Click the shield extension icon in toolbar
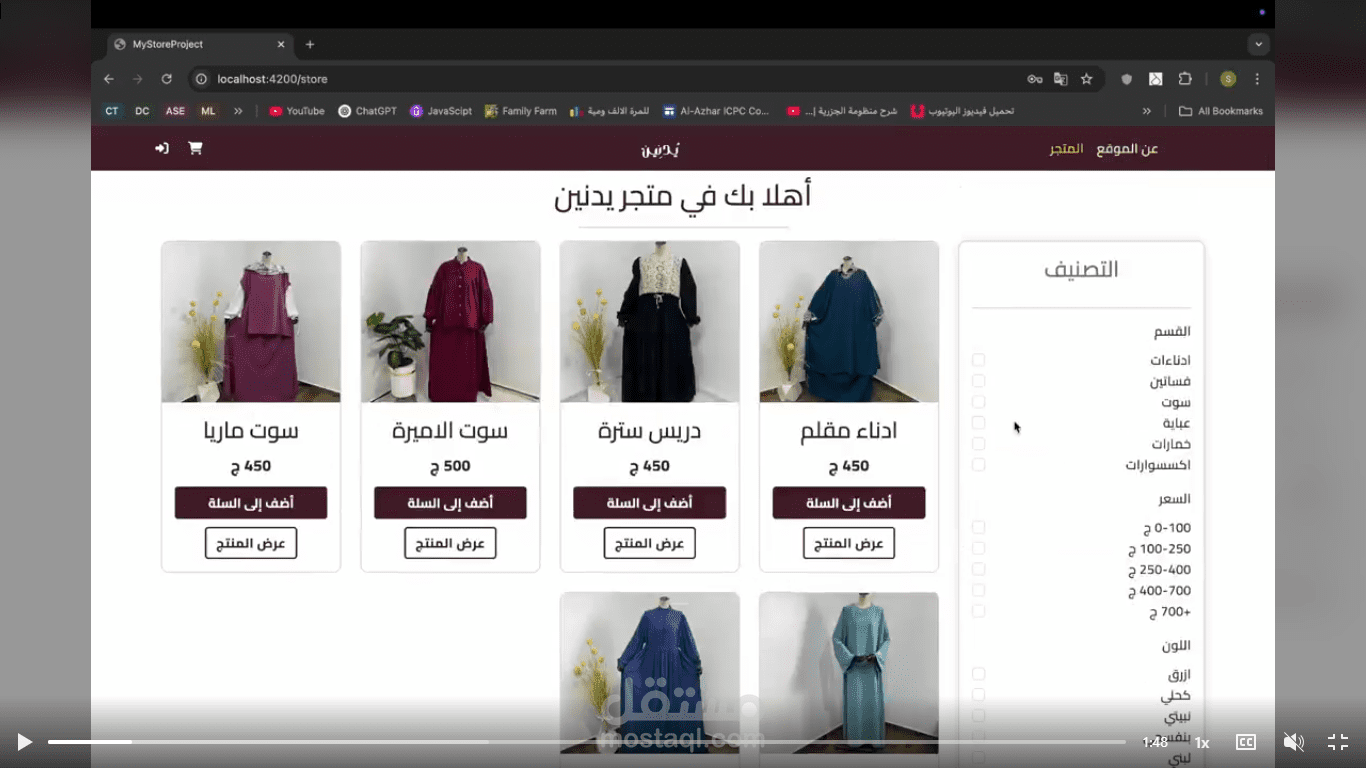Viewport: 1366px width, 768px height. tap(1127, 79)
